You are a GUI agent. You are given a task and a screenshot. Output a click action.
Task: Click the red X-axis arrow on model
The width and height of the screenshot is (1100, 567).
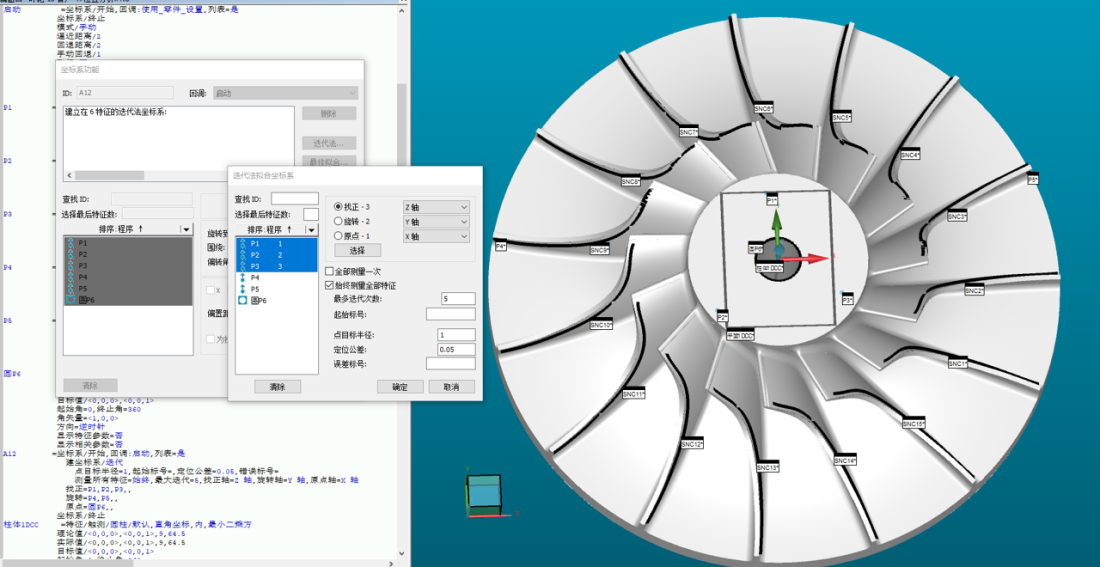(817, 258)
